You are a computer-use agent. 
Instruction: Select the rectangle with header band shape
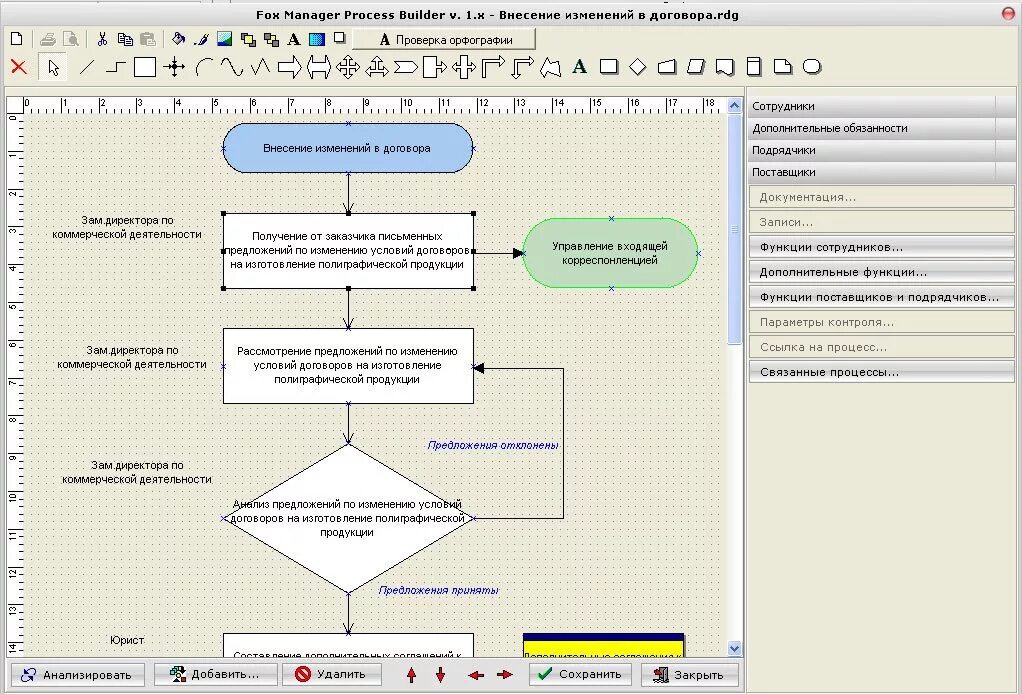[753, 66]
